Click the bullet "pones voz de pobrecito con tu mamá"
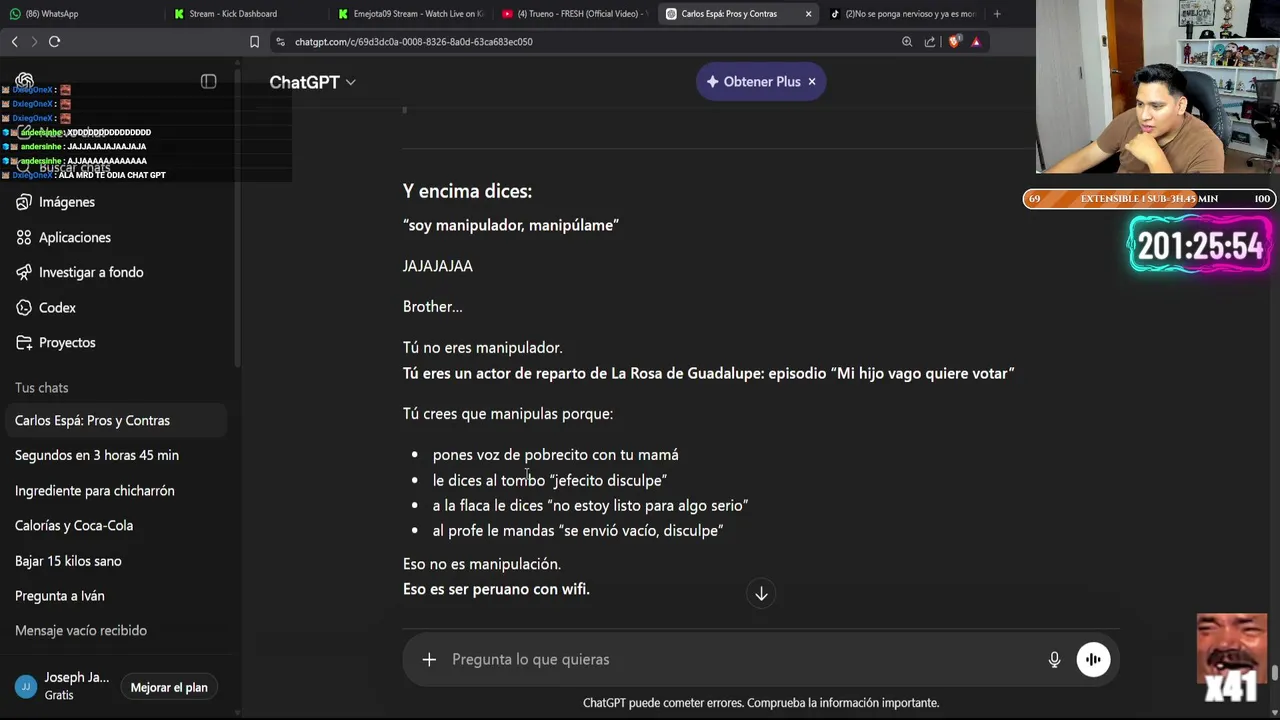The width and height of the screenshot is (1280, 720). 555,455
